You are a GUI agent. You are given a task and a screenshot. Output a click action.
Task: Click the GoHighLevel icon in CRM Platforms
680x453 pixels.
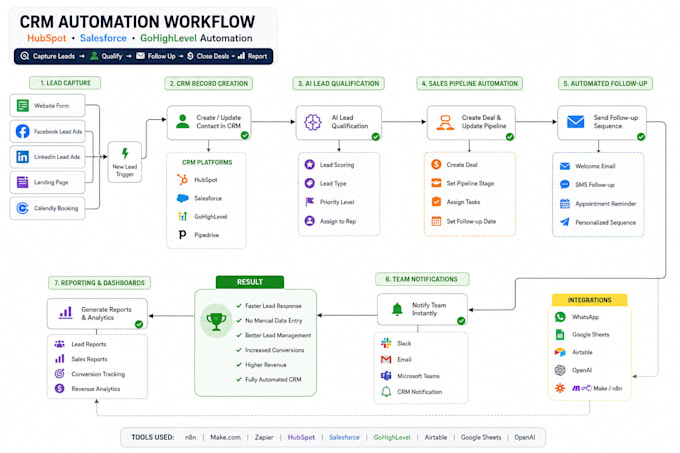coord(183,216)
